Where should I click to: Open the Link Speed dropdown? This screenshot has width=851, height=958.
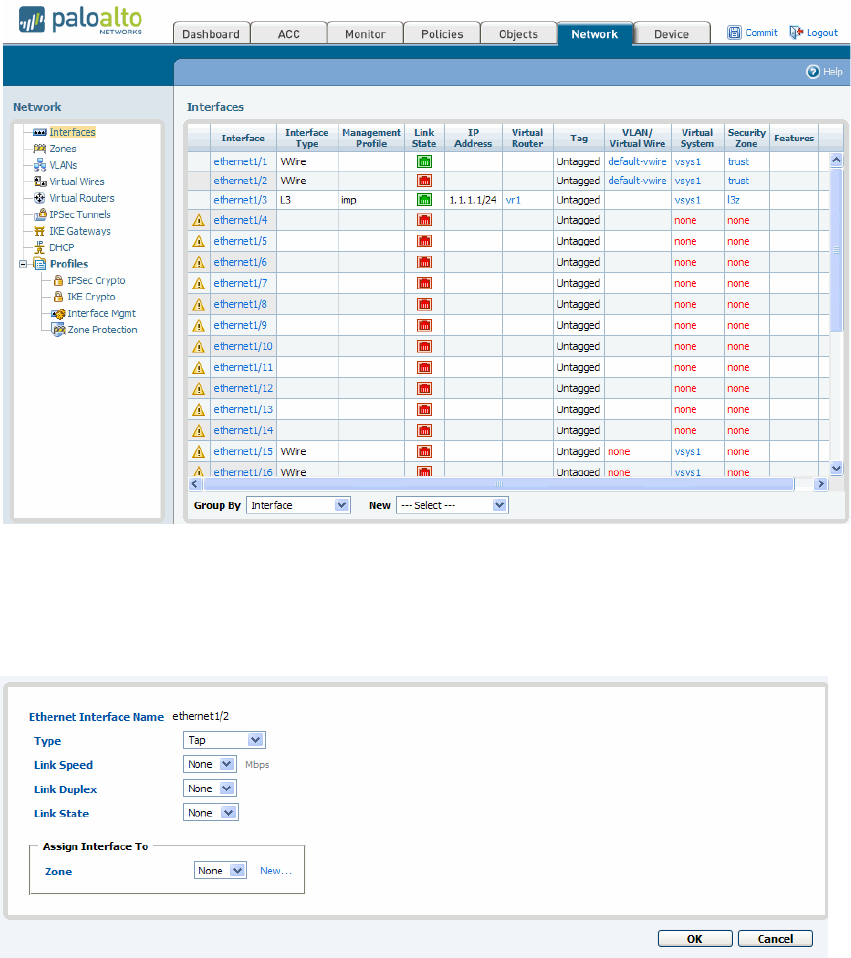[210, 764]
